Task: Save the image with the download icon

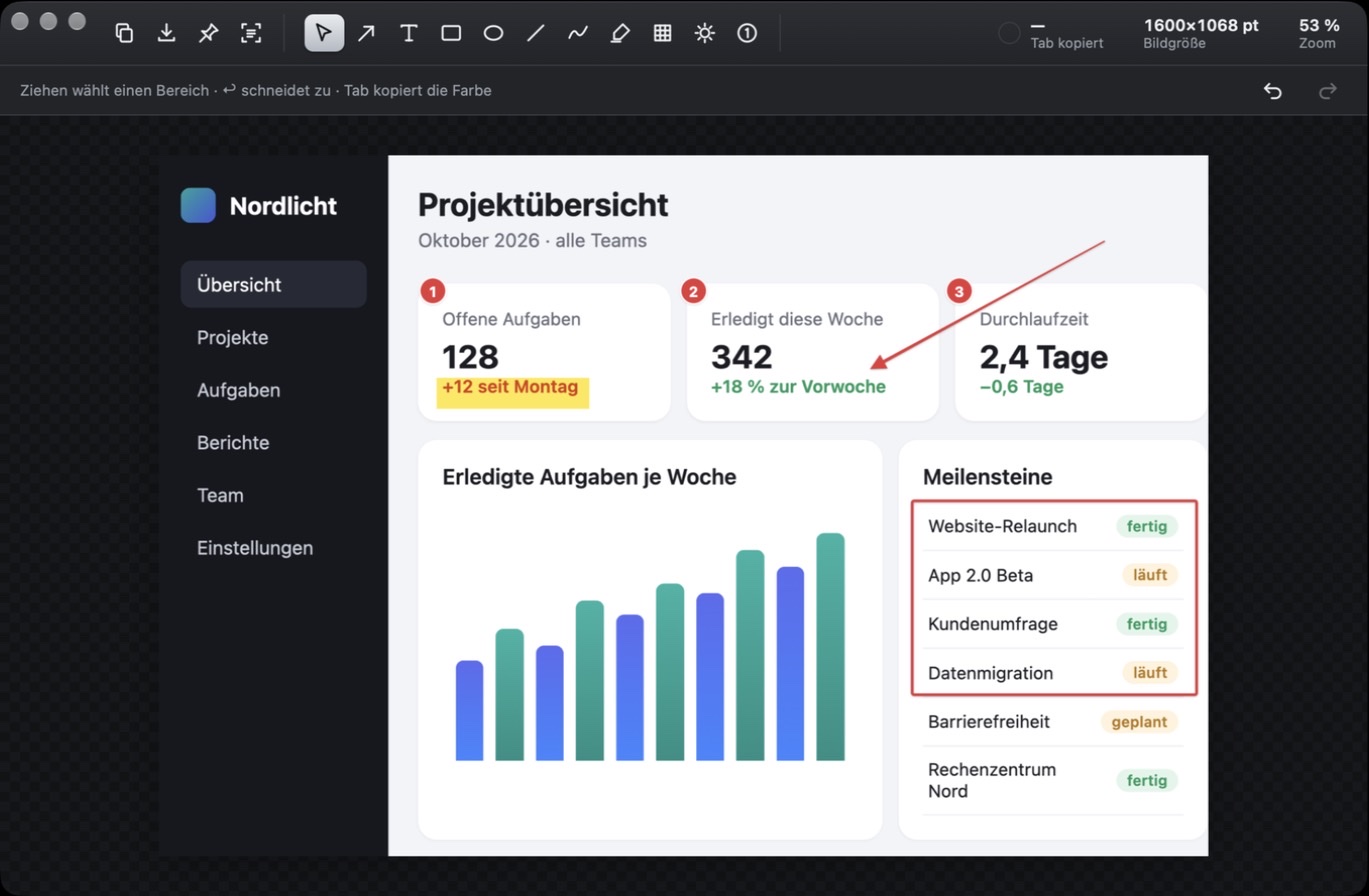Action: point(166,33)
